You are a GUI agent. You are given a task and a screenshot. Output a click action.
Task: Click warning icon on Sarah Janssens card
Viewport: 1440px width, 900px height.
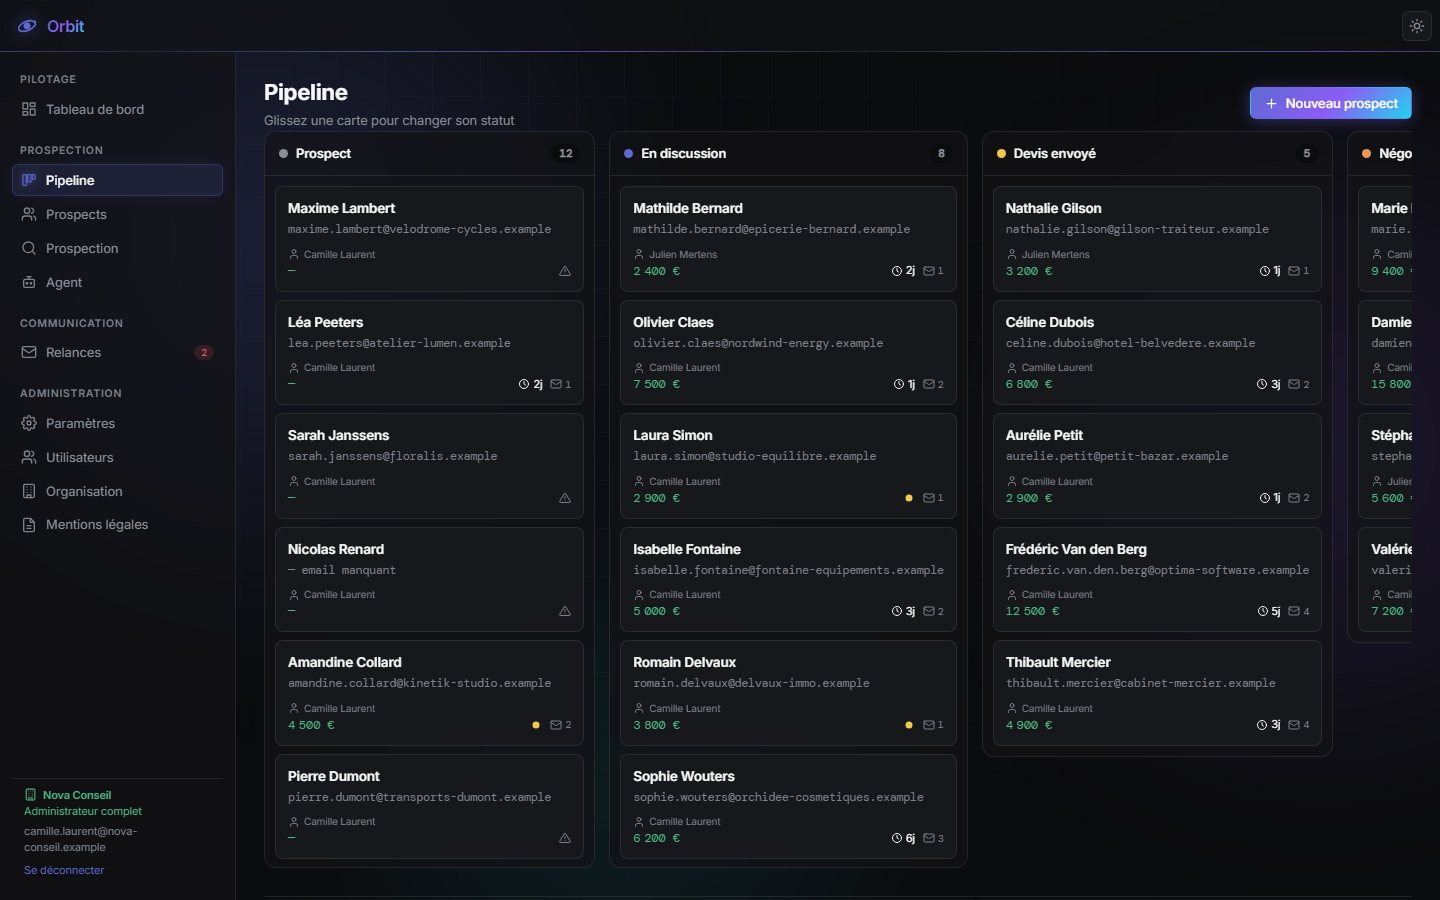point(565,498)
